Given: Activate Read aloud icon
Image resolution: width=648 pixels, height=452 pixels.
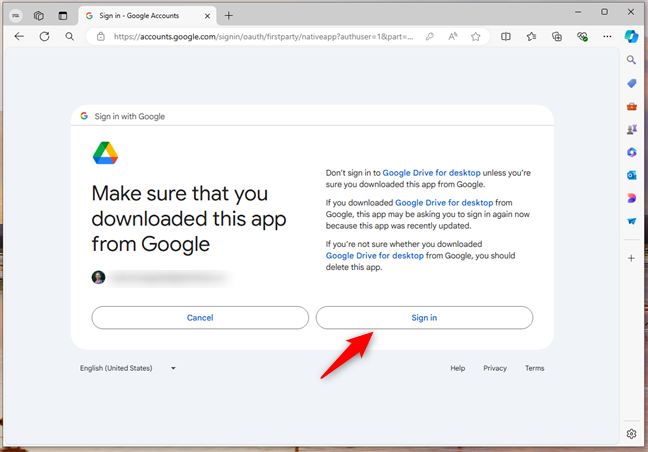Looking at the screenshot, I should (453, 36).
